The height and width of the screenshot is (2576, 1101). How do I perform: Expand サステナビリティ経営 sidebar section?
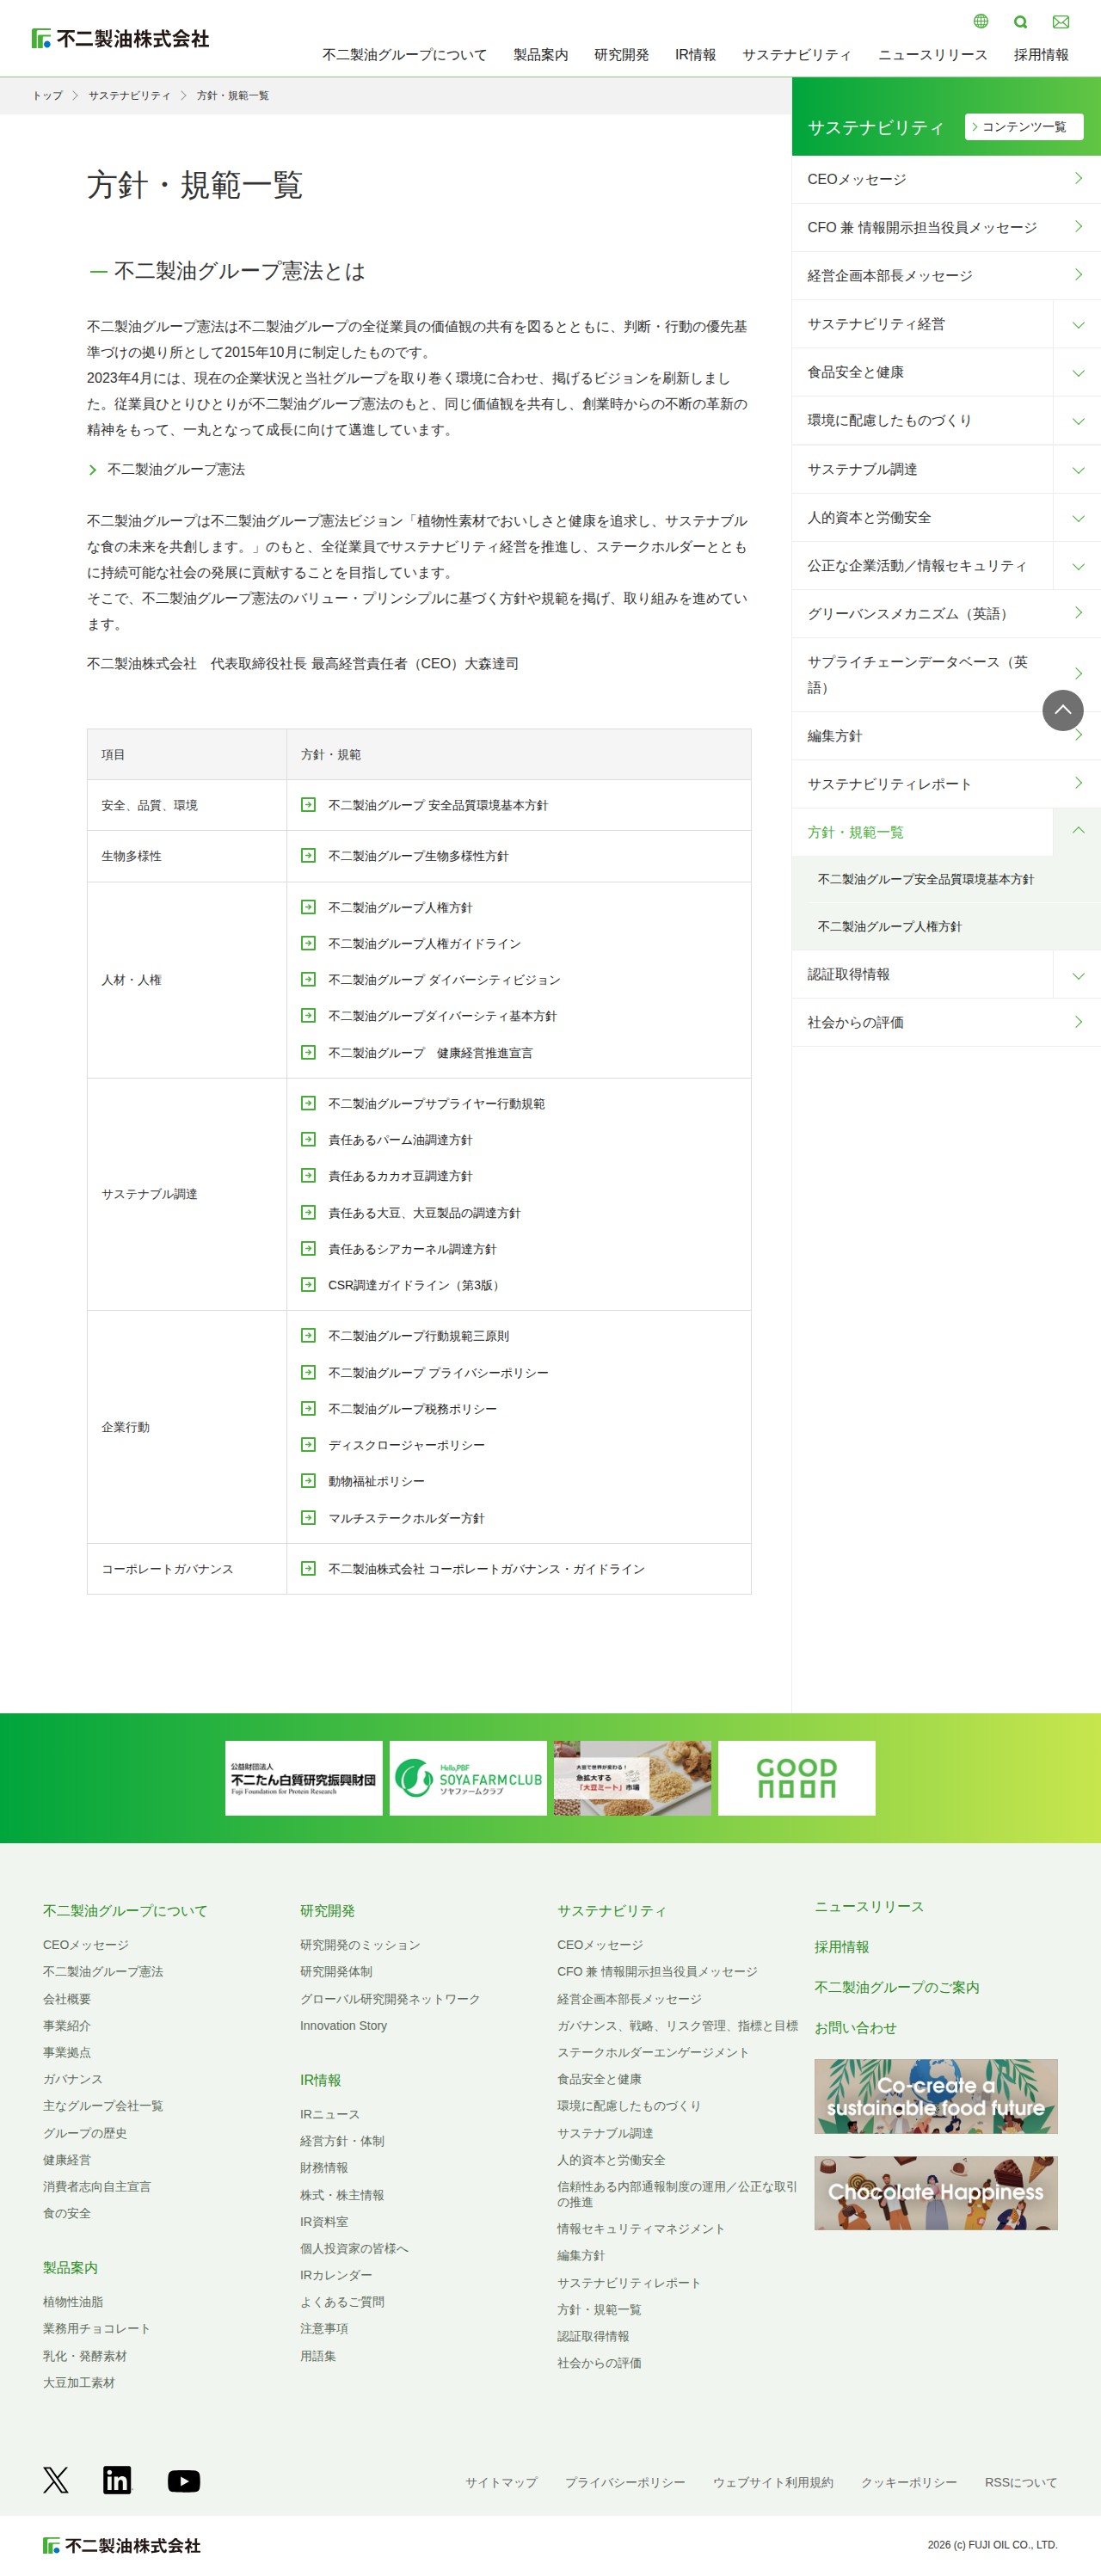1077,324
